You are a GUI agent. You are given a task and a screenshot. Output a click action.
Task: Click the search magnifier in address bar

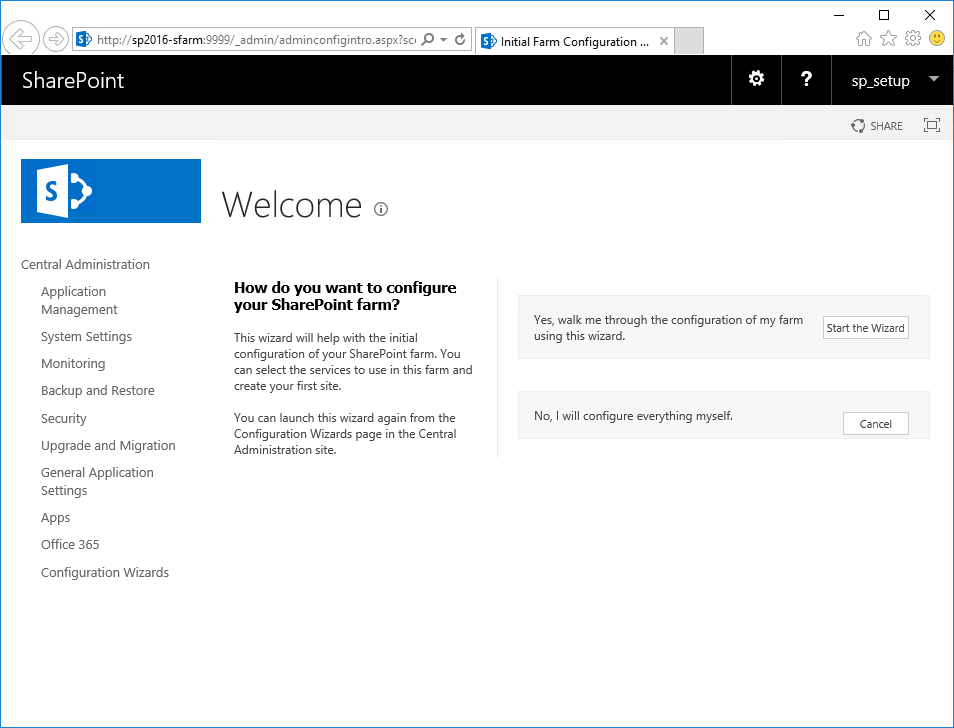pyautogui.click(x=428, y=40)
